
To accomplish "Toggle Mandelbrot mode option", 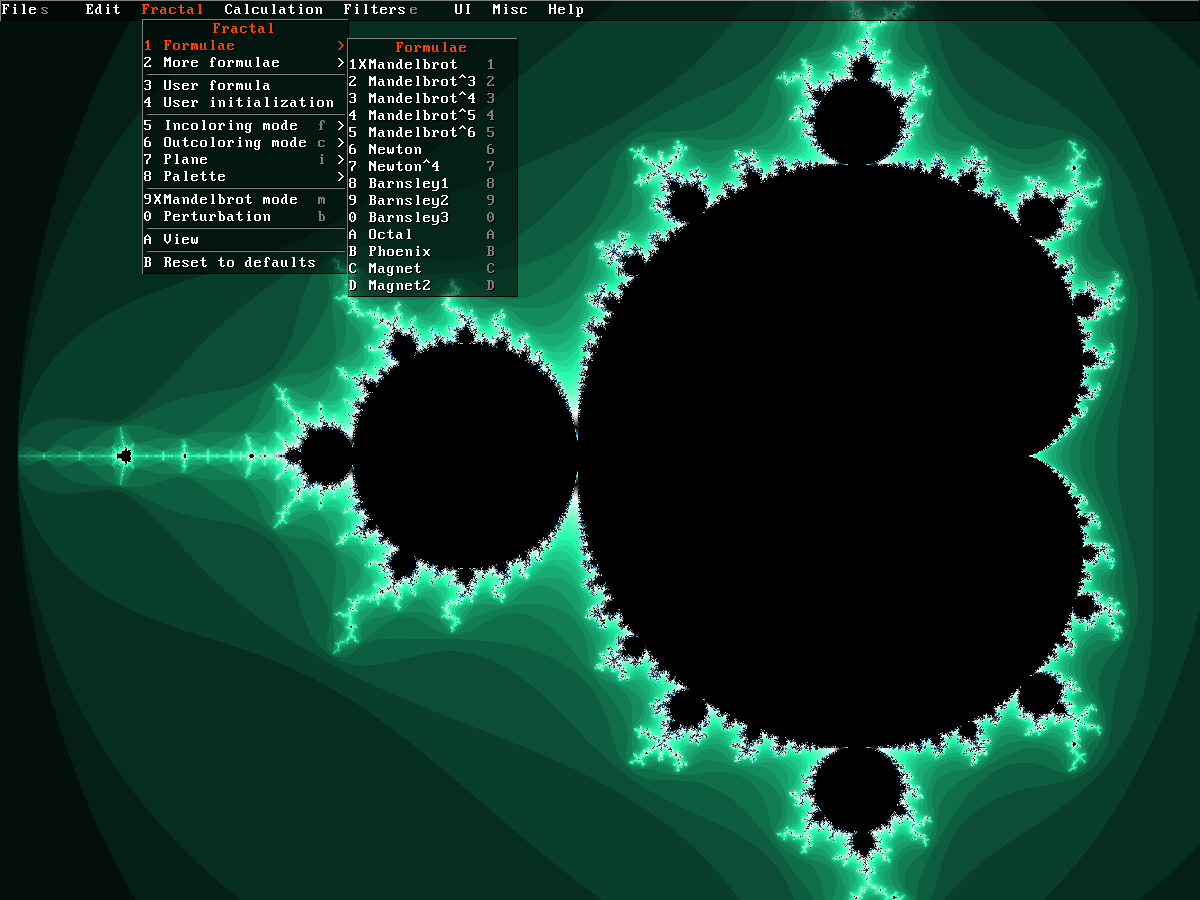I will click(x=230, y=200).
